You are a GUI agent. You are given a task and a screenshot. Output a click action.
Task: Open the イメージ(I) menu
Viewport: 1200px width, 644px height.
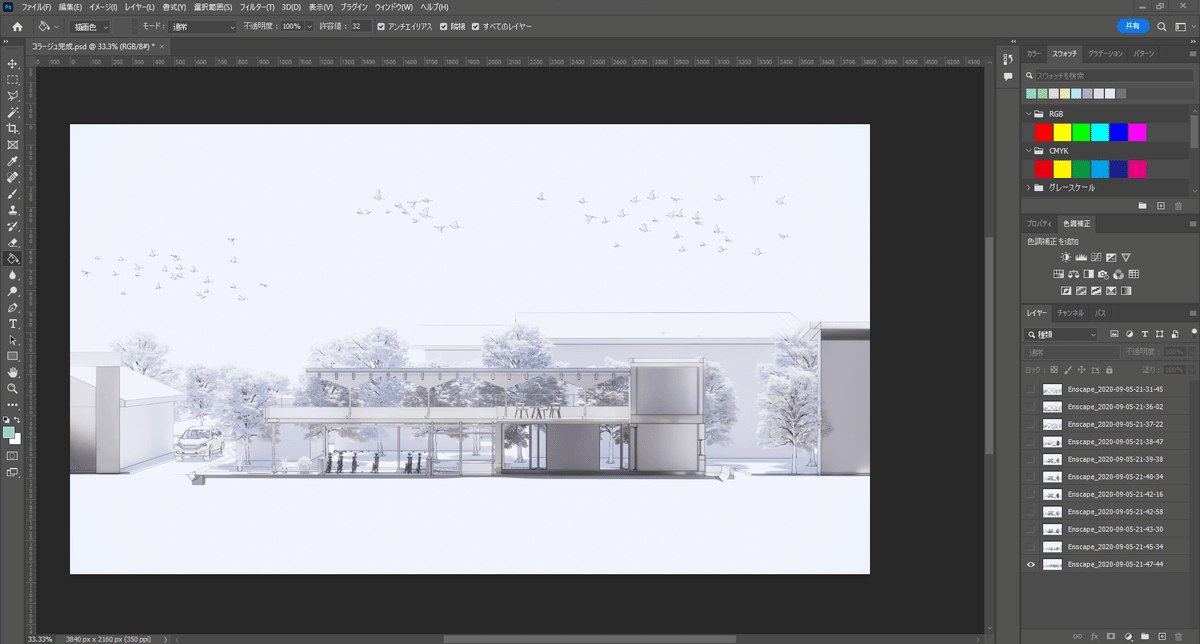103,7
